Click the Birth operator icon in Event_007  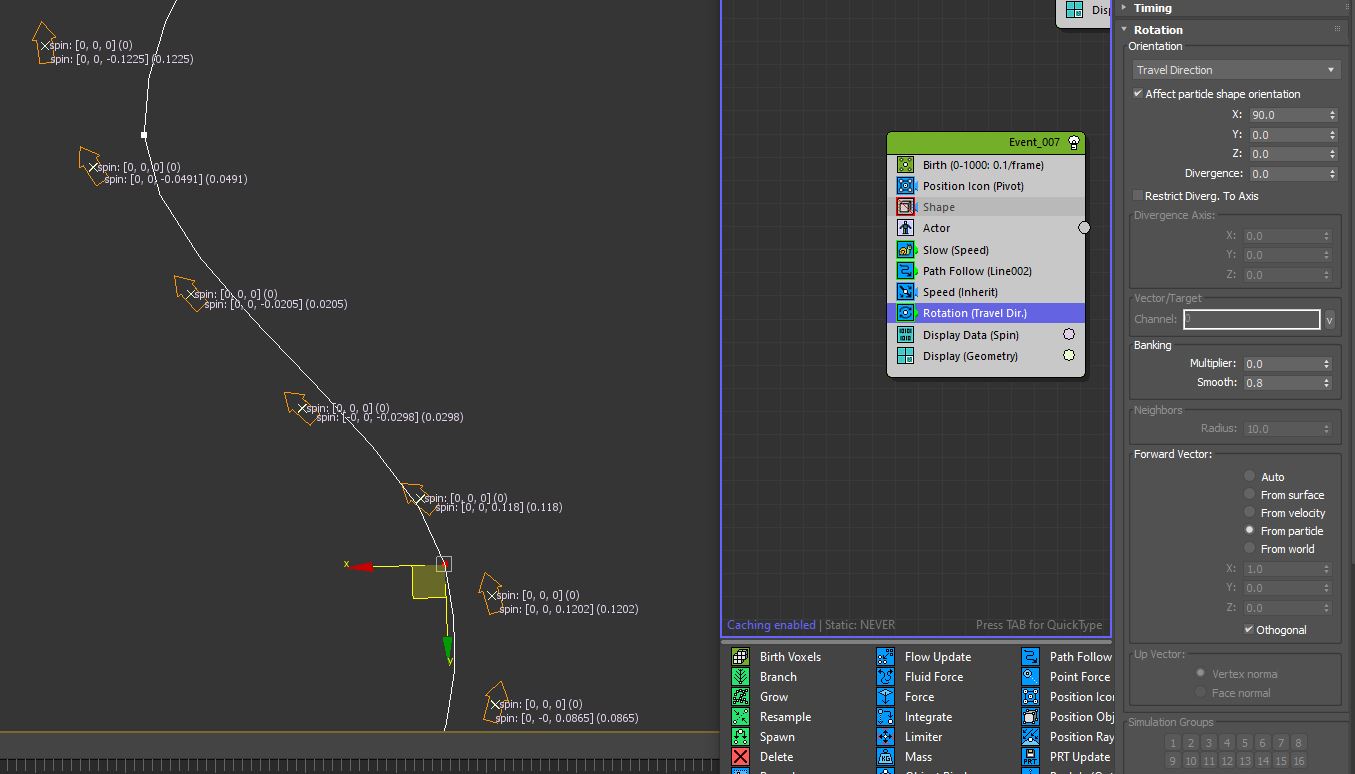click(x=905, y=165)
